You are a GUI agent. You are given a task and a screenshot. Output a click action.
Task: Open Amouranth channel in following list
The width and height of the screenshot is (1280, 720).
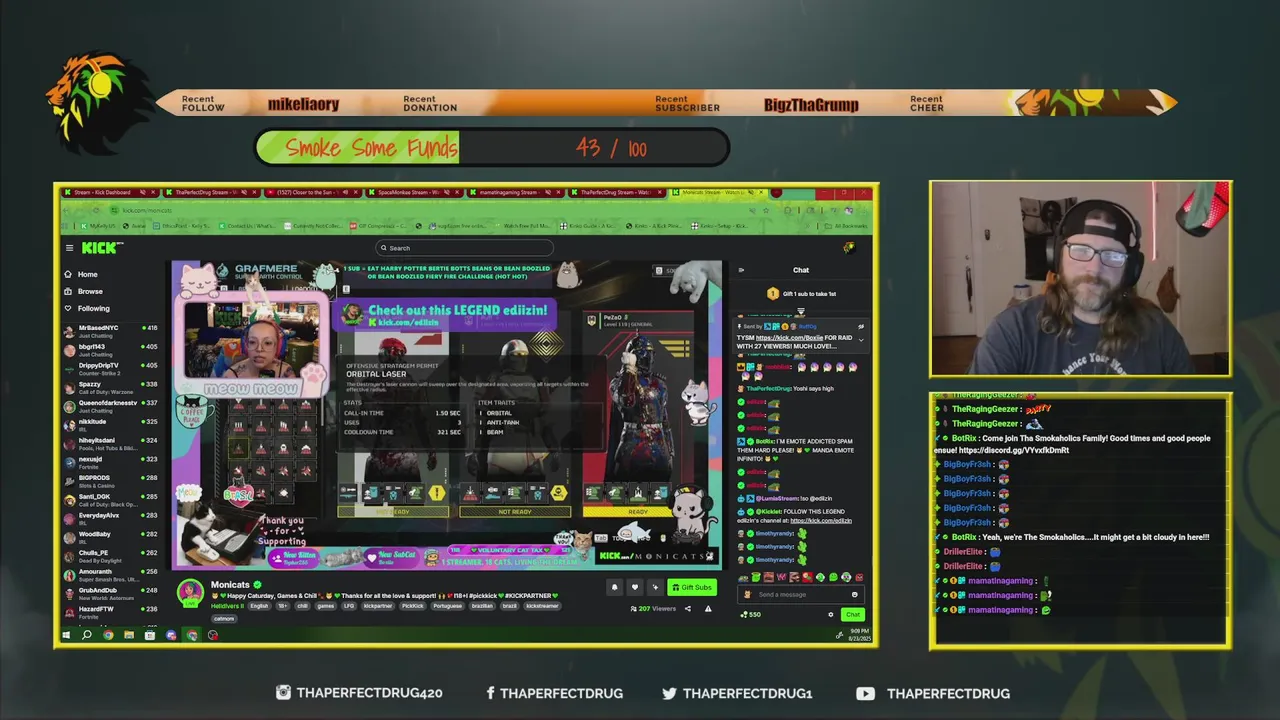pyautogui.click(x=110, y=575)
